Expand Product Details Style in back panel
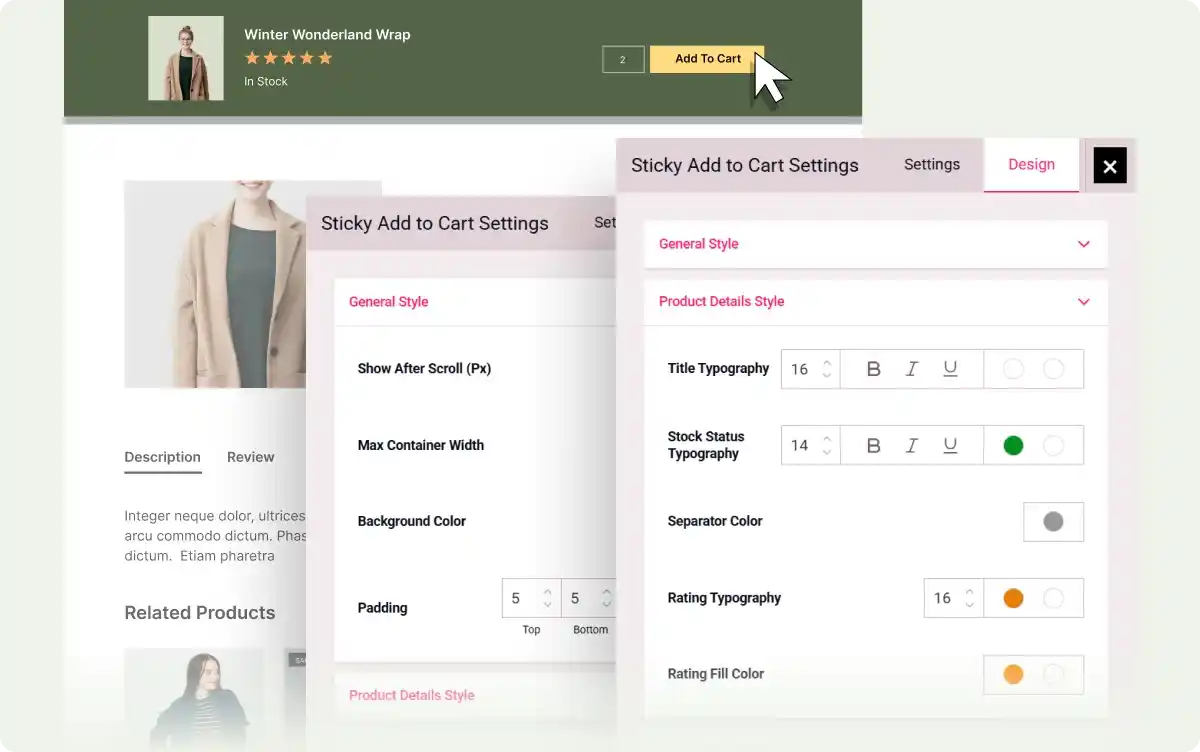Image resolution: width=1200 pixels, height=752 pixels. tap(411, 695)
